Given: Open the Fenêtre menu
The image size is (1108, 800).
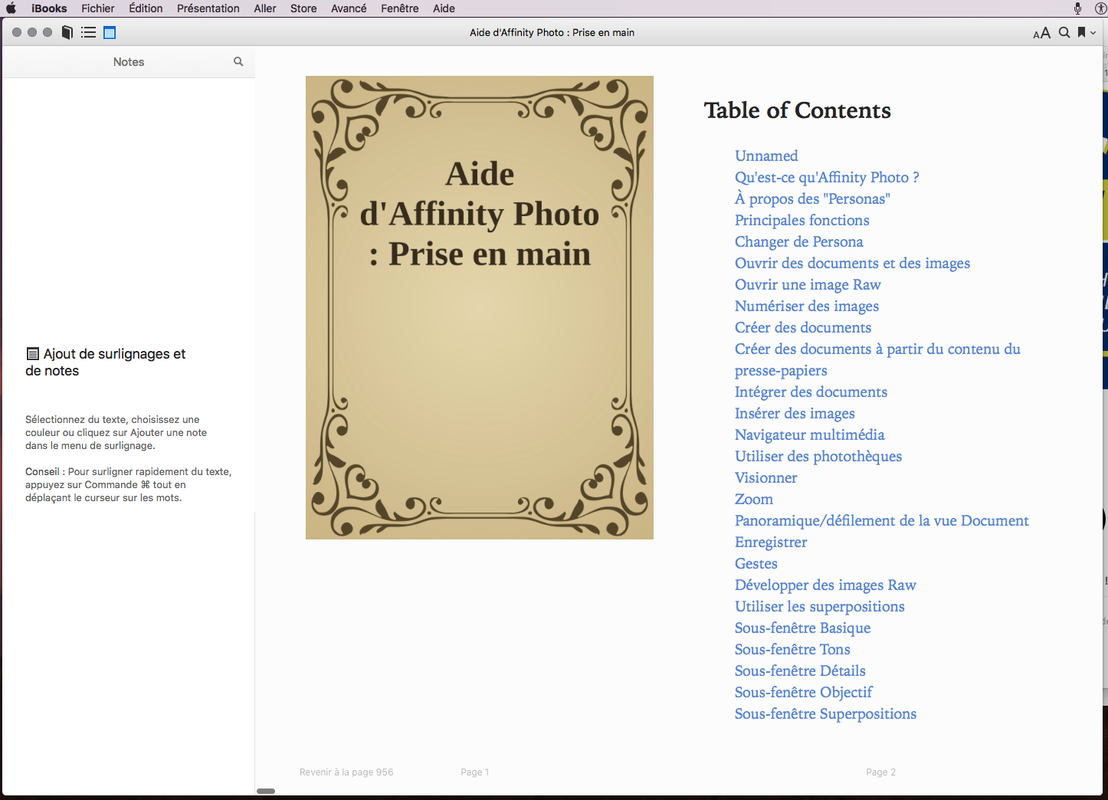Looking at the screenshot, I should pyautogui.click(x=399, y=8).
